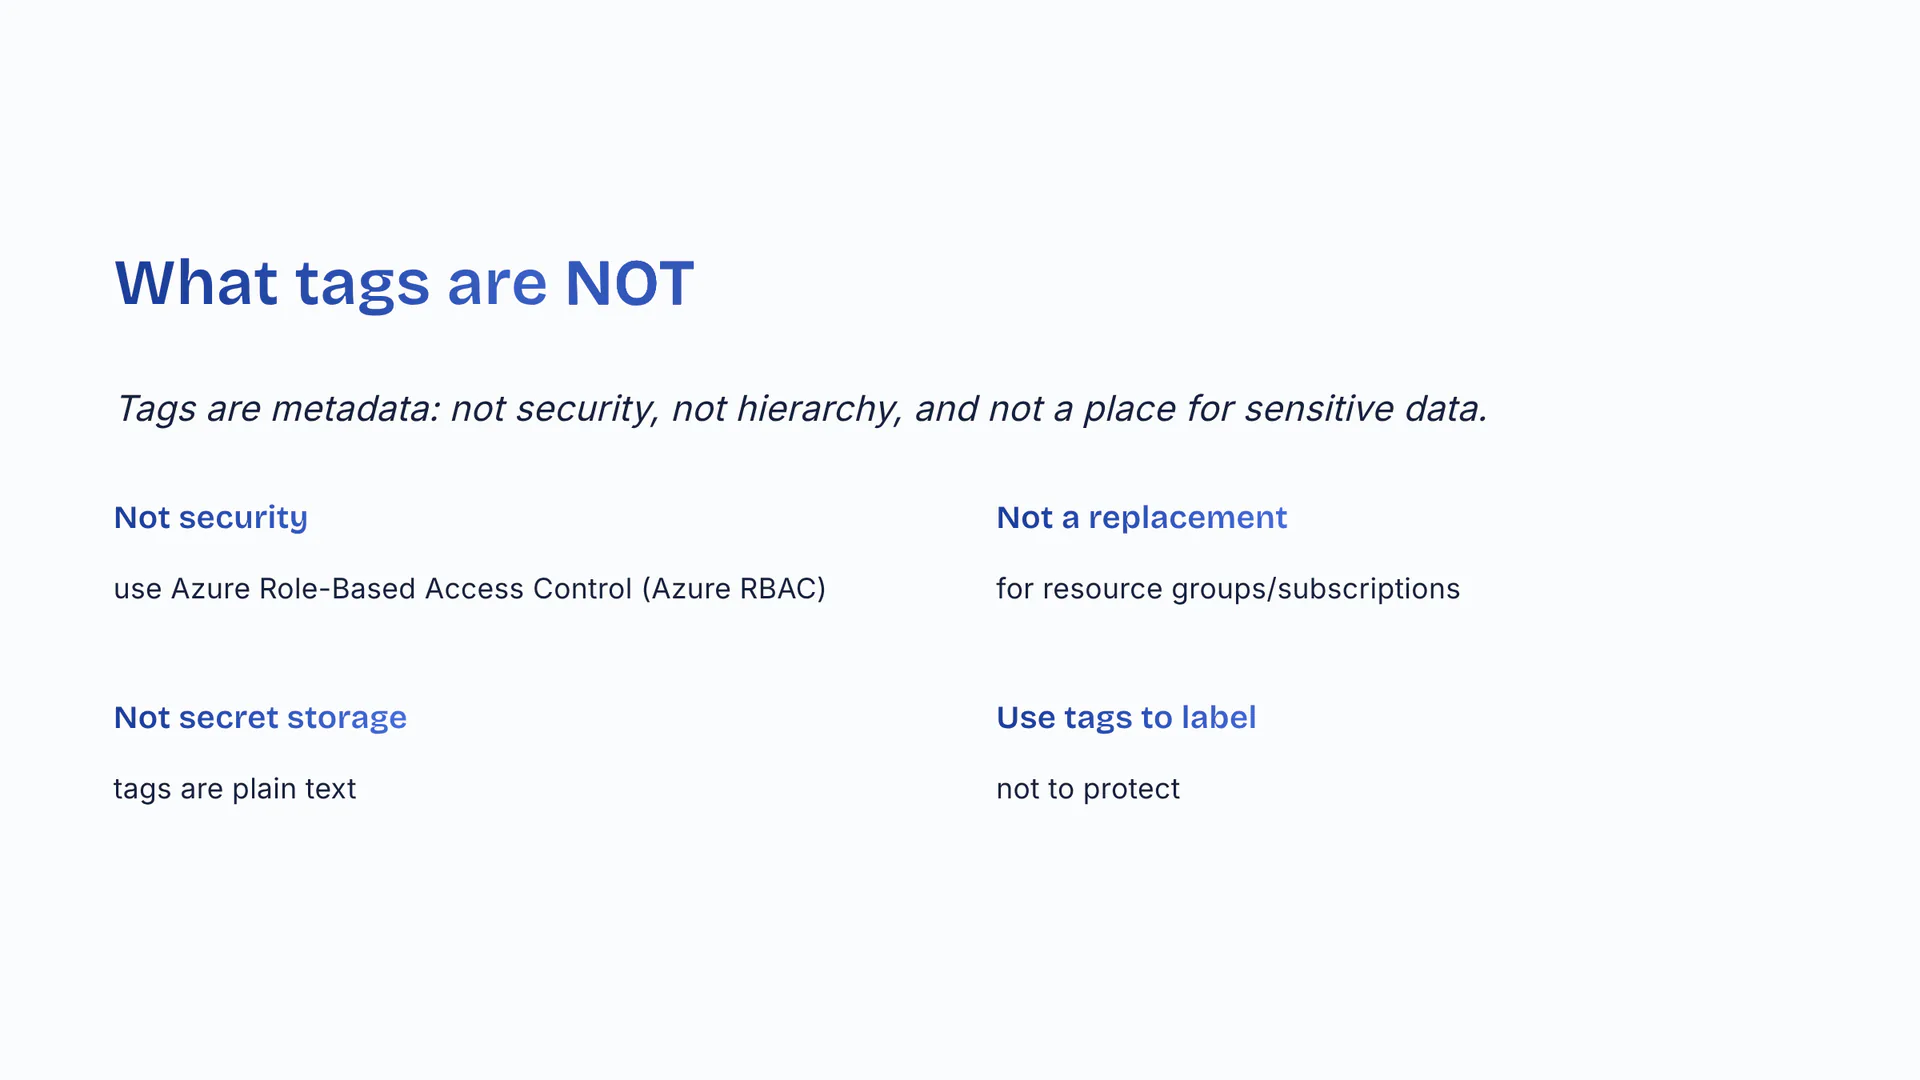1920x1080 pixels.
Task: Click the word 'What' in the title
Action: [x=196, y=283]
